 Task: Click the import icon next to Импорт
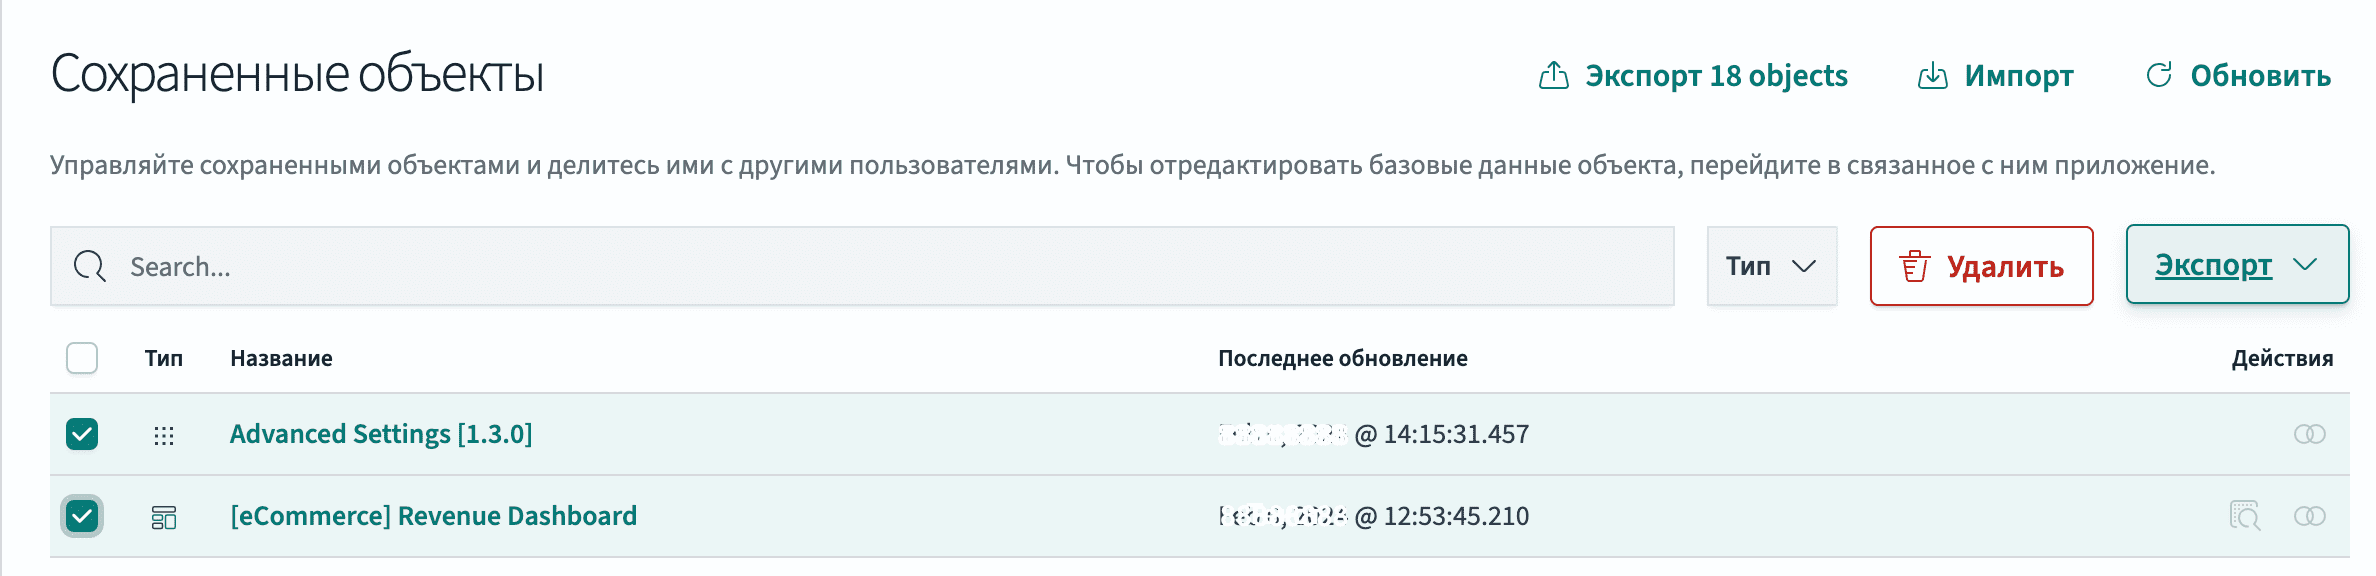[x=1932, y=76]
